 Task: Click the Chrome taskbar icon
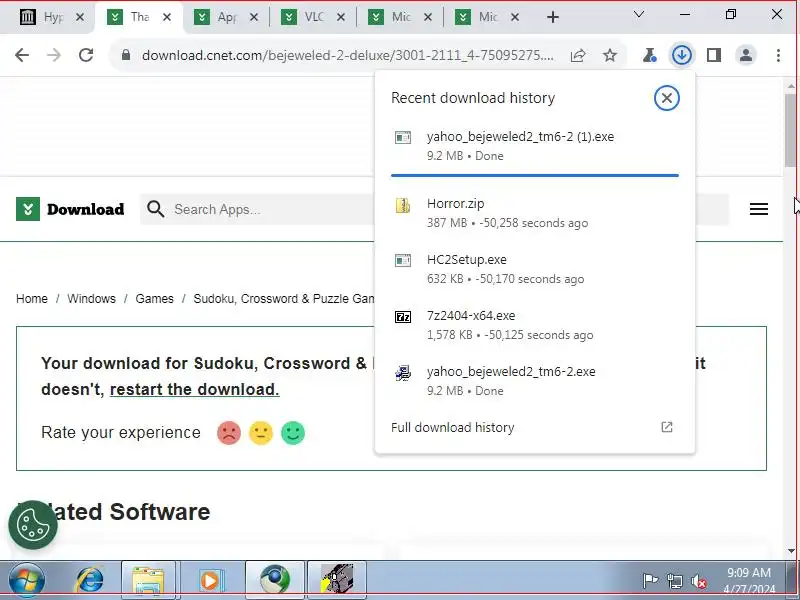274,580
